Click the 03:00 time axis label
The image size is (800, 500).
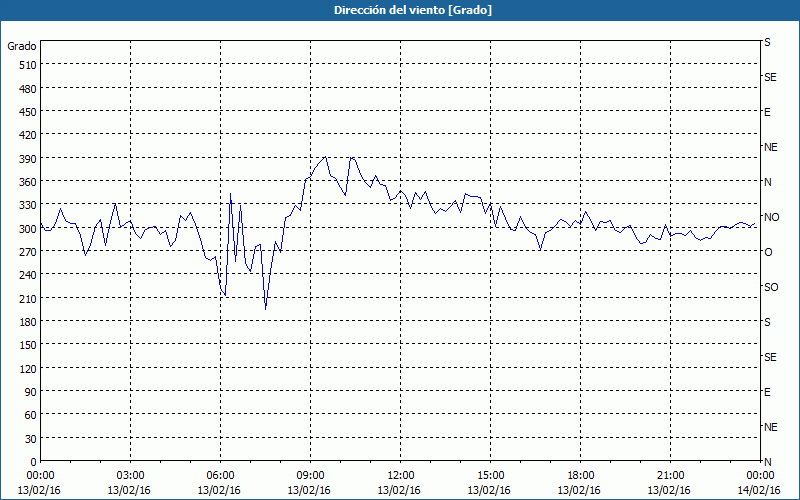click(130, 476)
